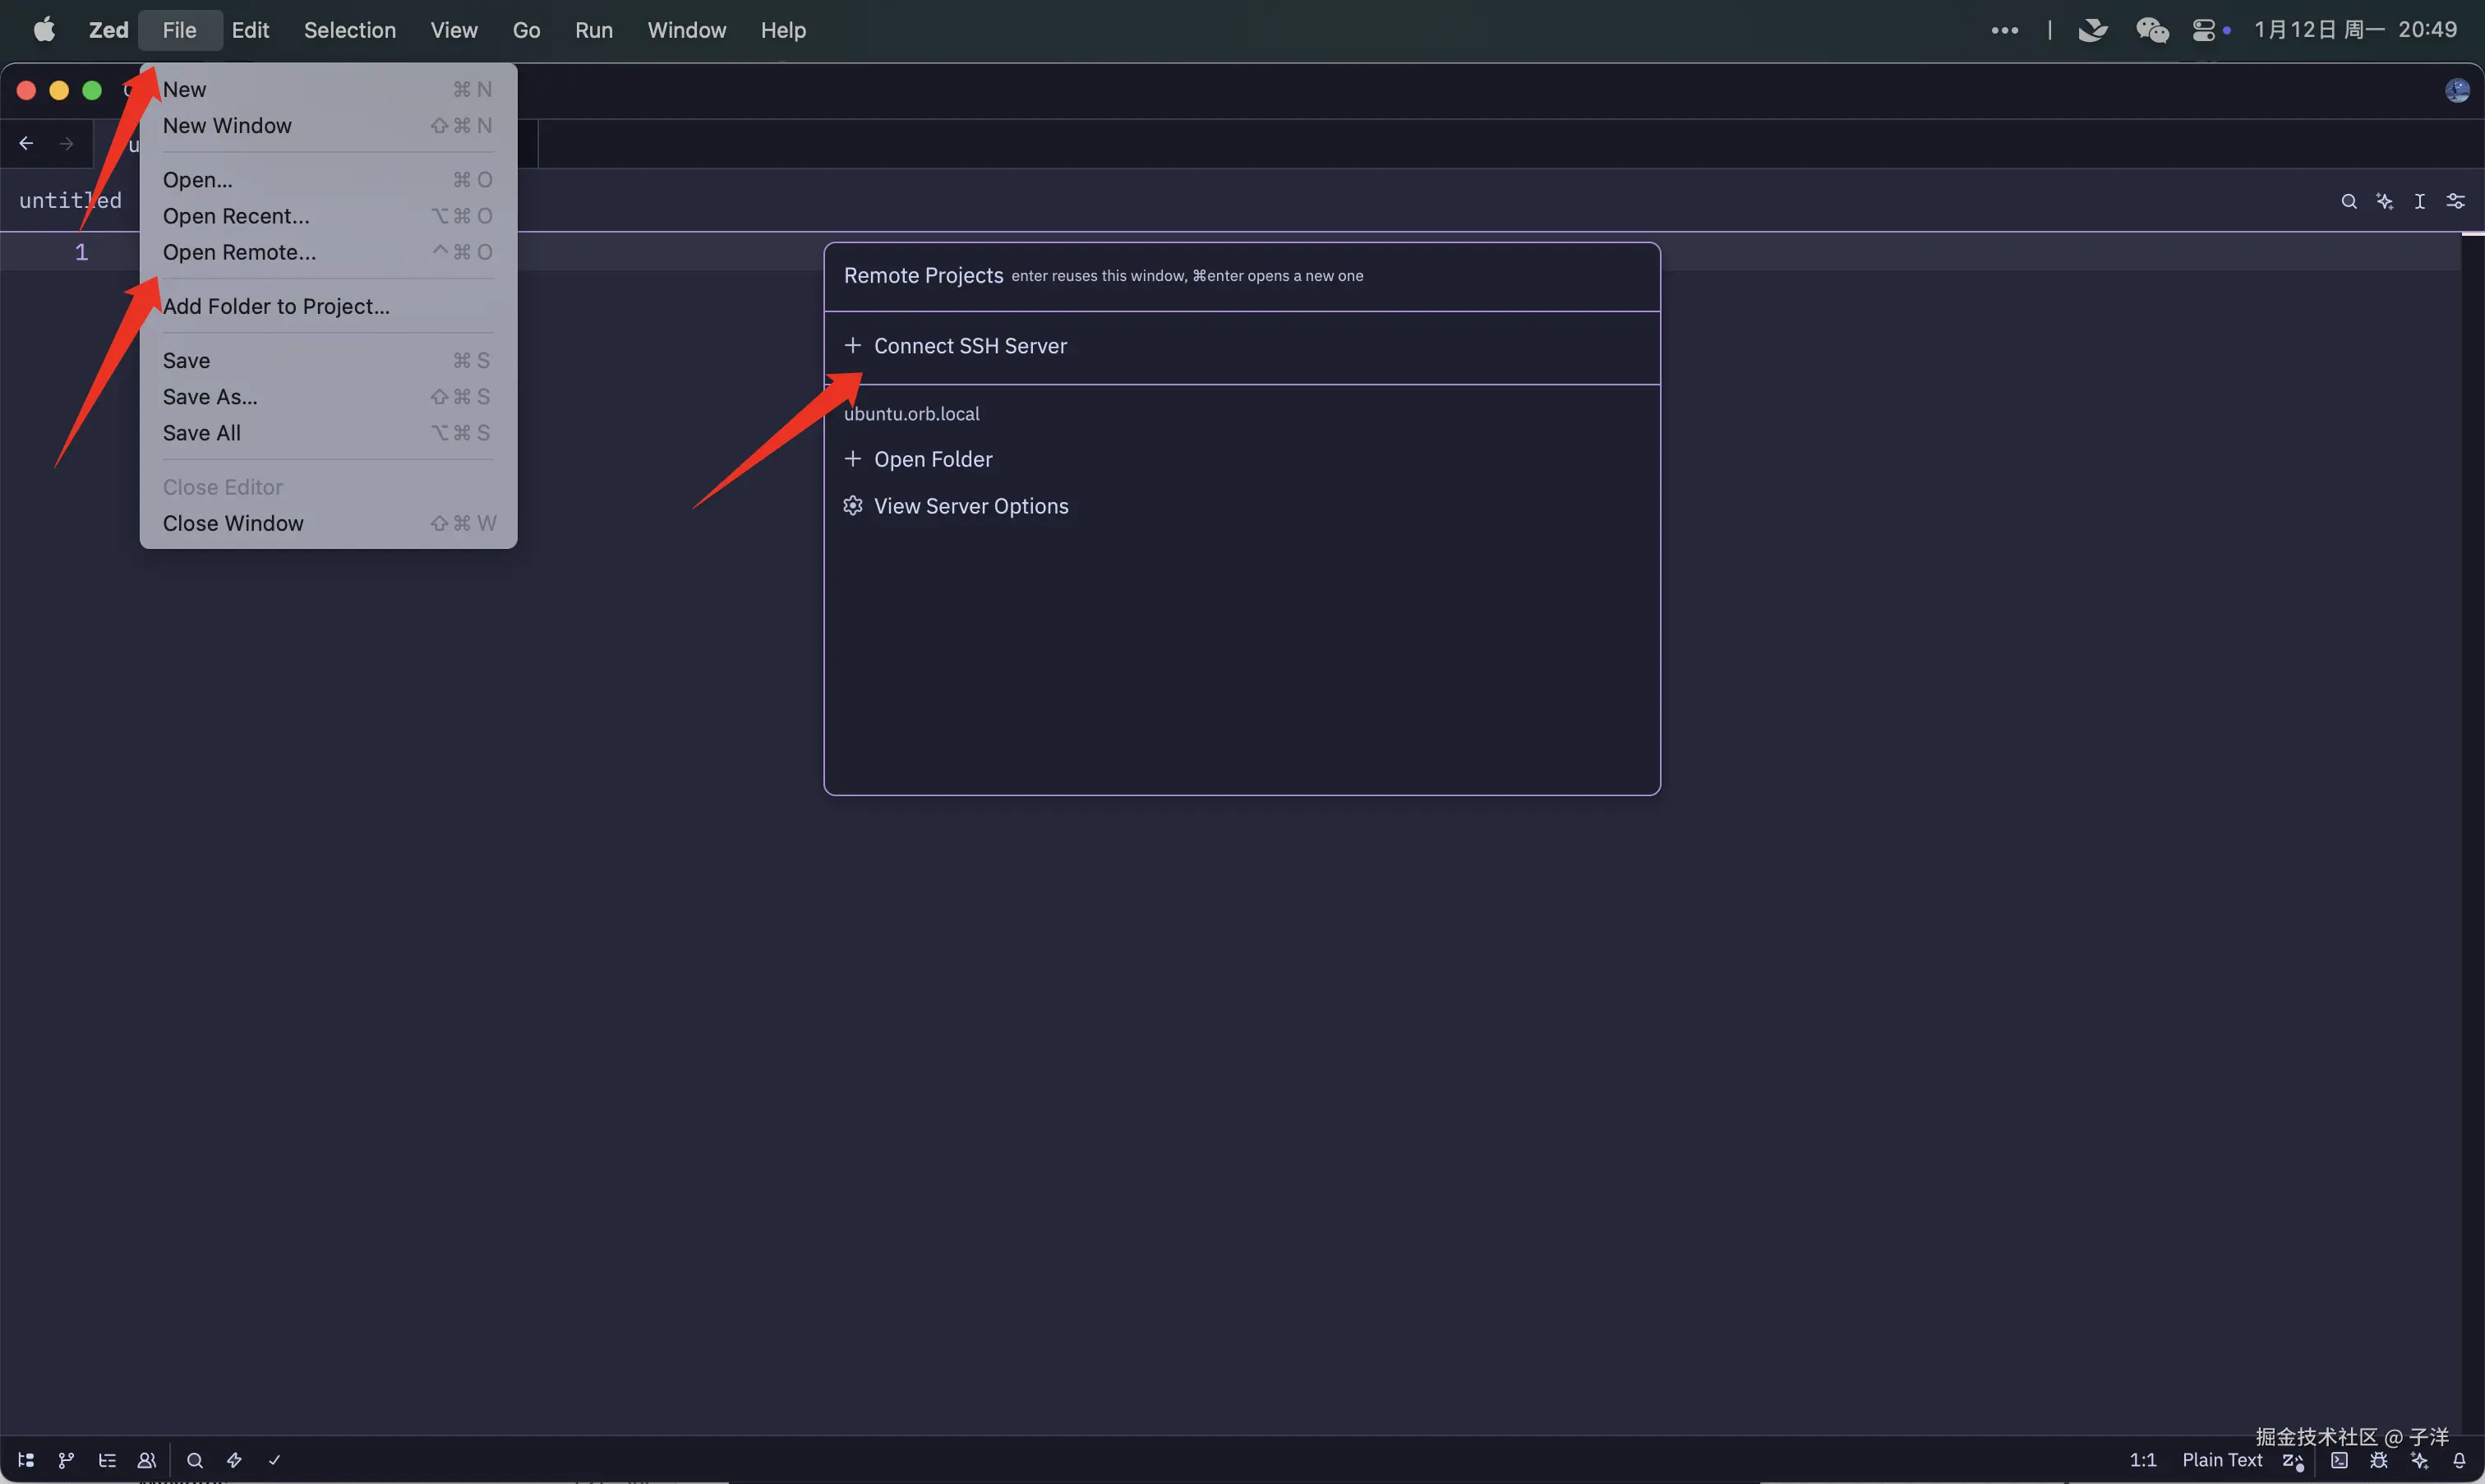Open the Plain Text language selector
This screenshot has width=2485, height=1484.
coord(2221,1460)
